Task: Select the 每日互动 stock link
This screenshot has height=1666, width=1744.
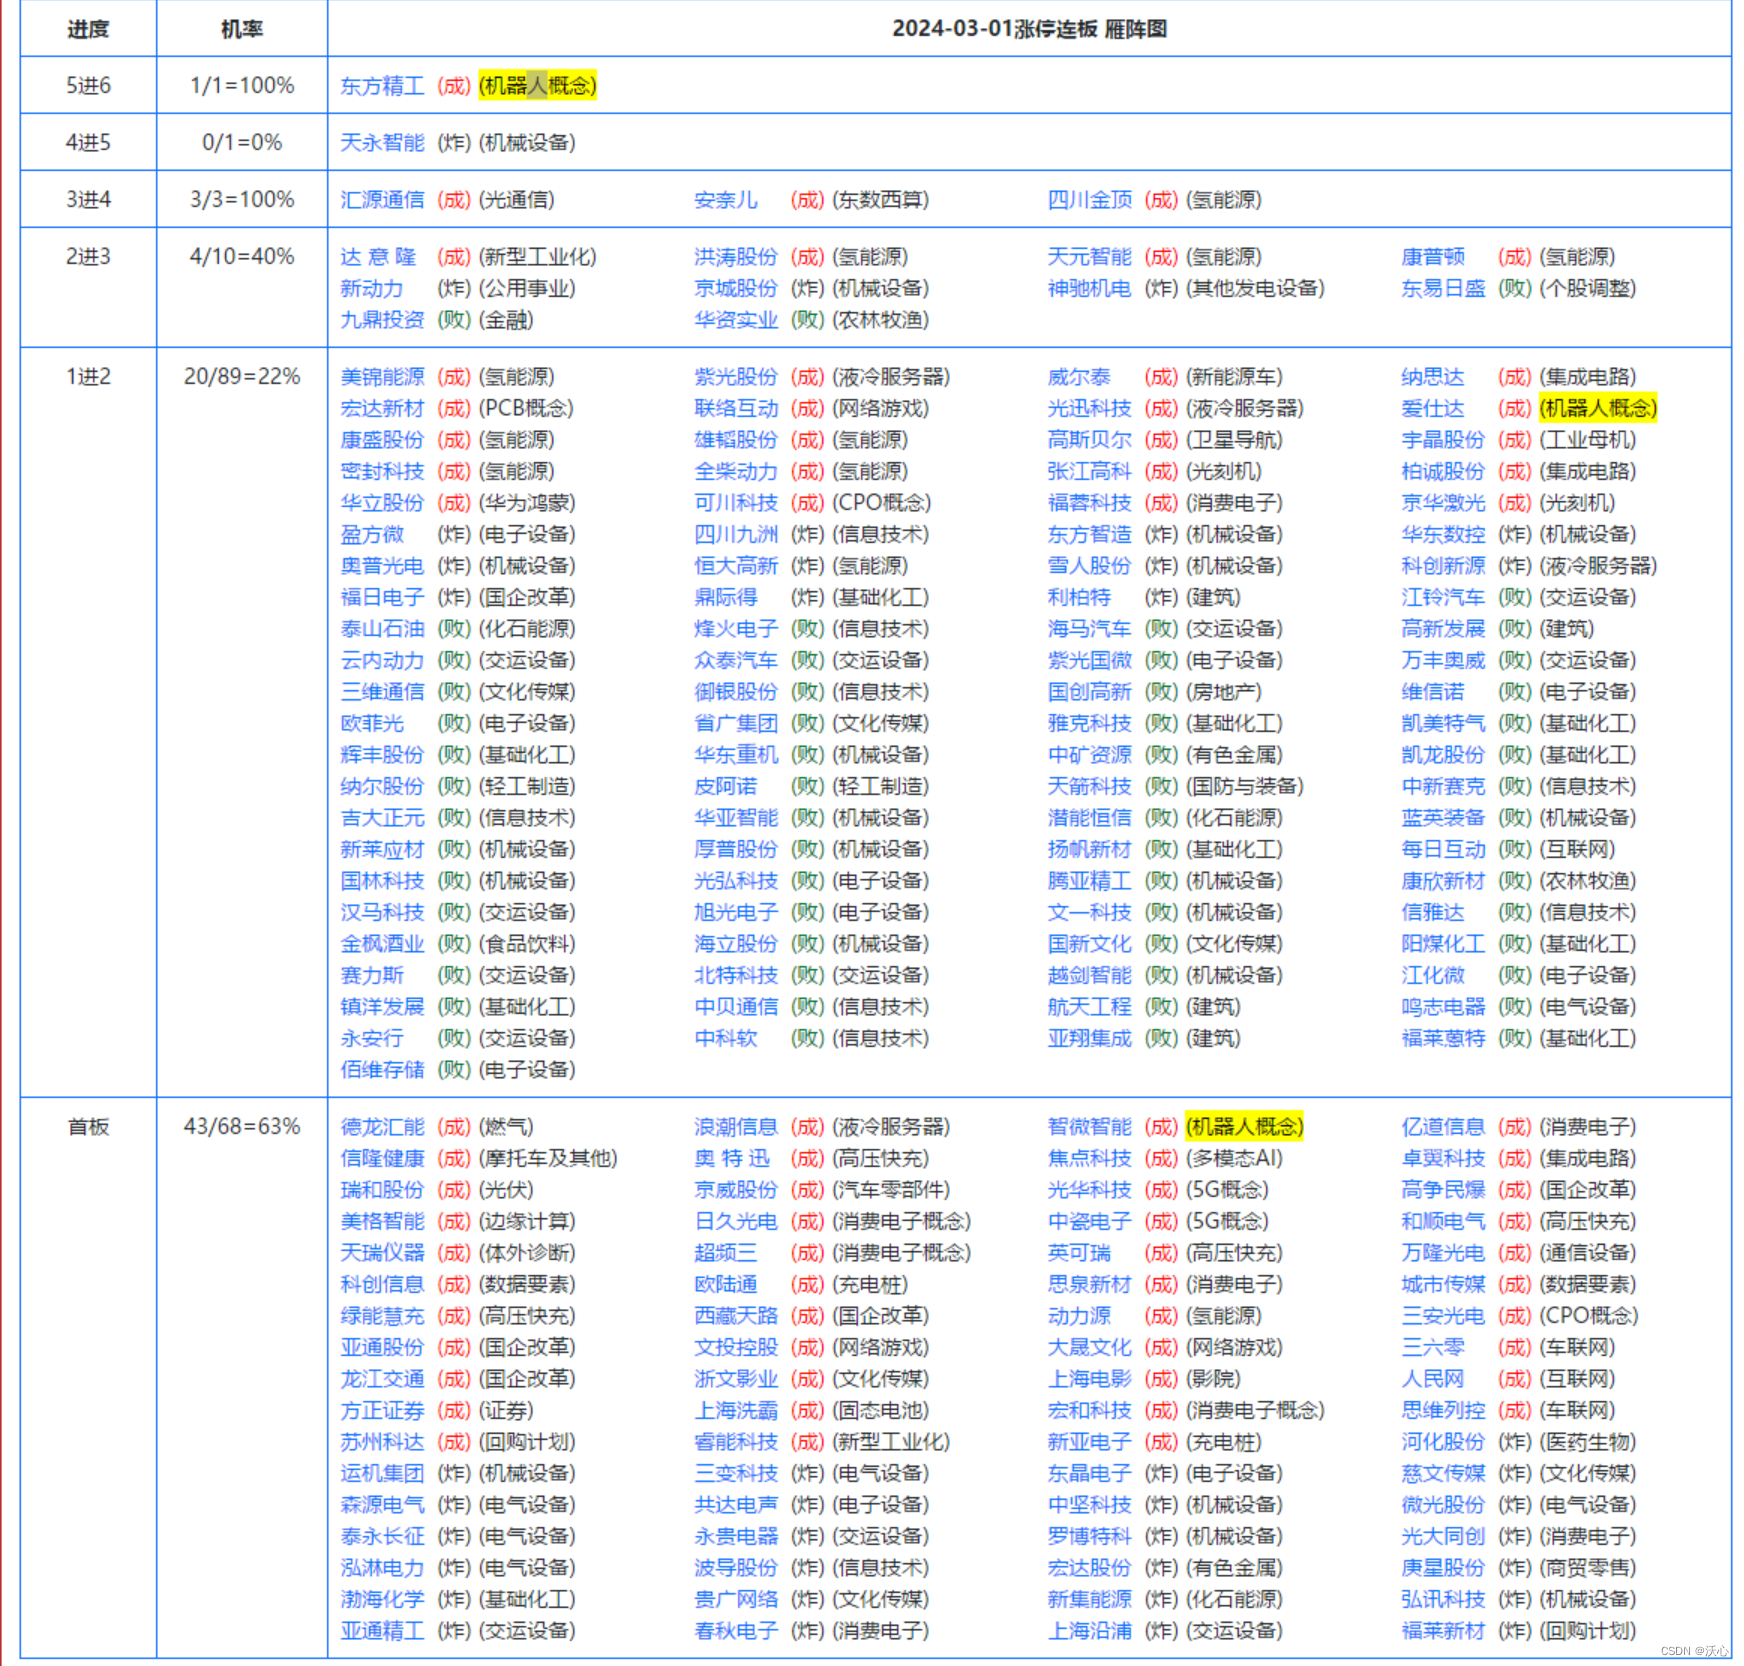Action: click(1443, 849)
